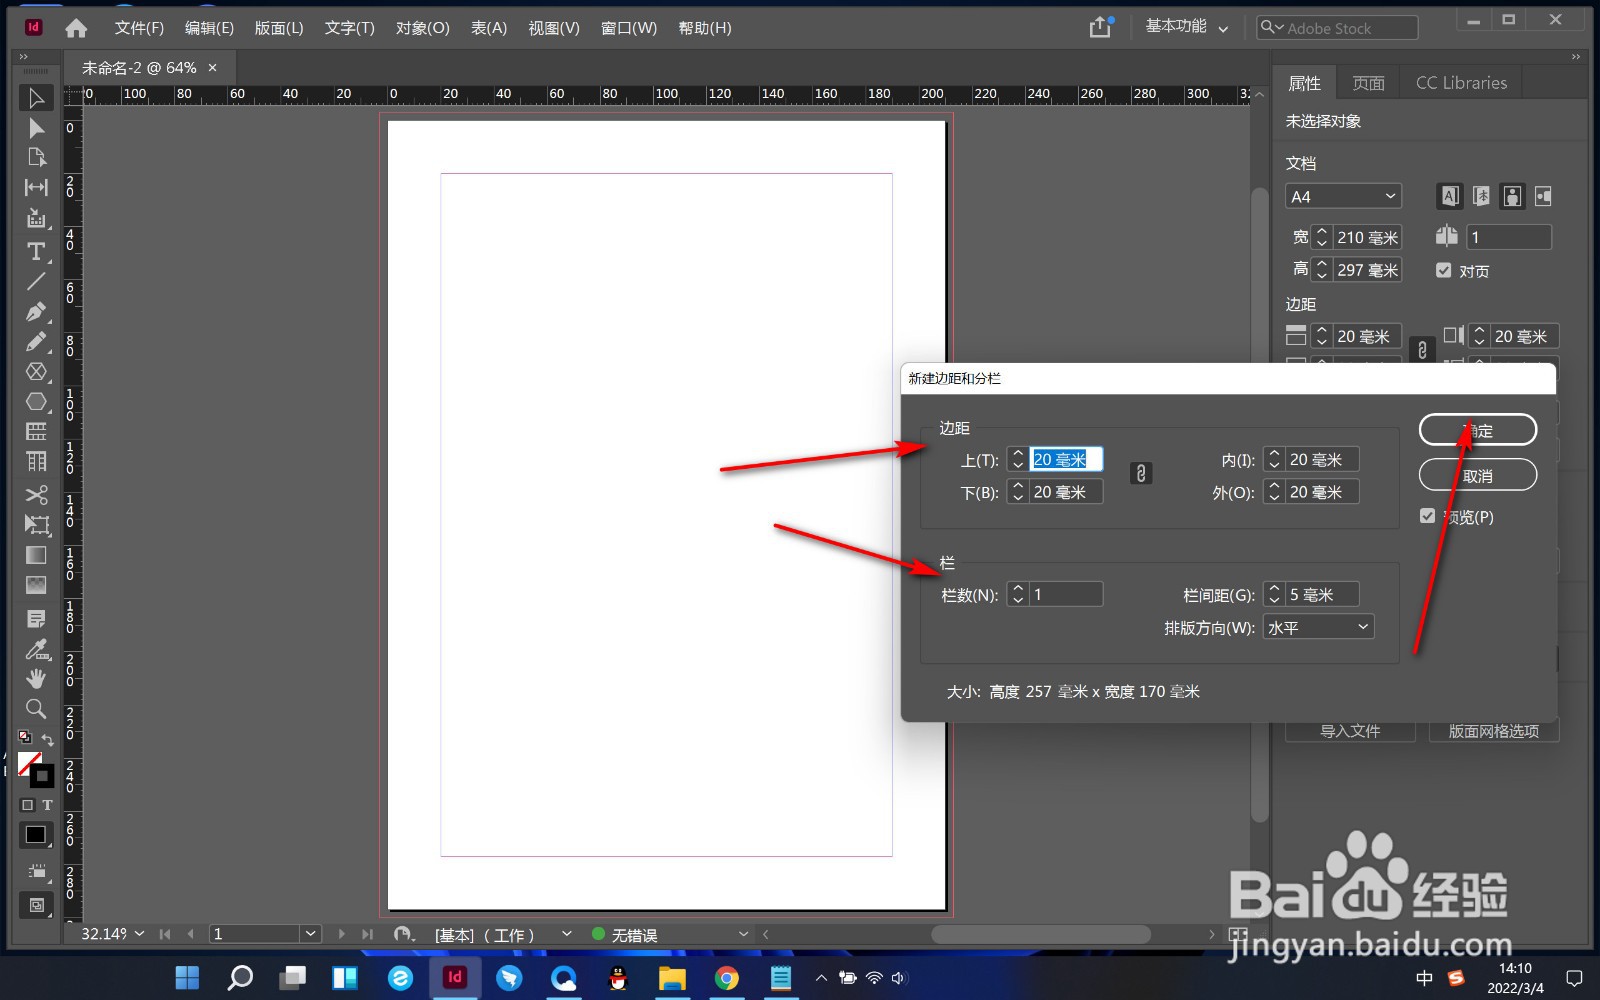This screenshot has height=1000, width=1600.
Task: Open the InDesign home screen
Action: tap(76, 28)
